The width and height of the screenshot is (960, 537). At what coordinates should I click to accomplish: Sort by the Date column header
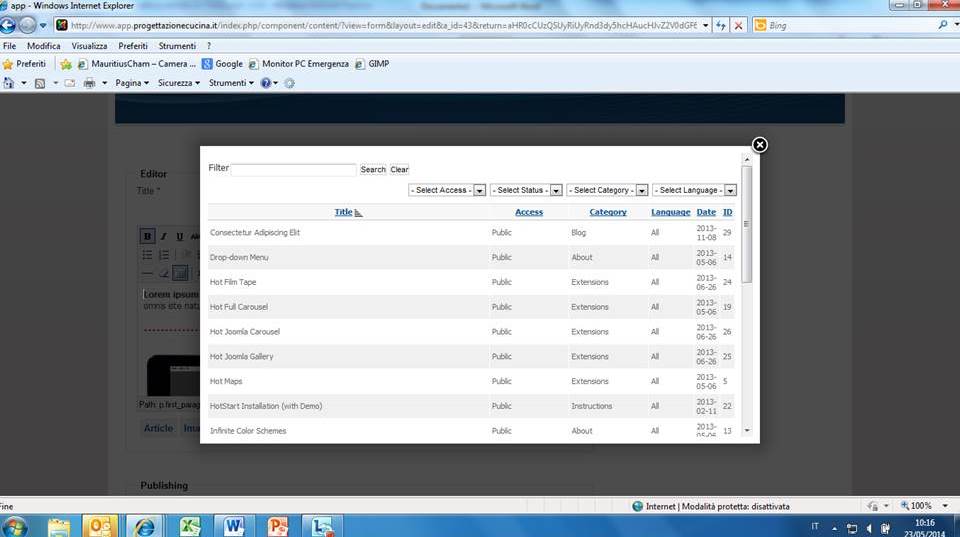pyautogui.click(x=706, y=212)
